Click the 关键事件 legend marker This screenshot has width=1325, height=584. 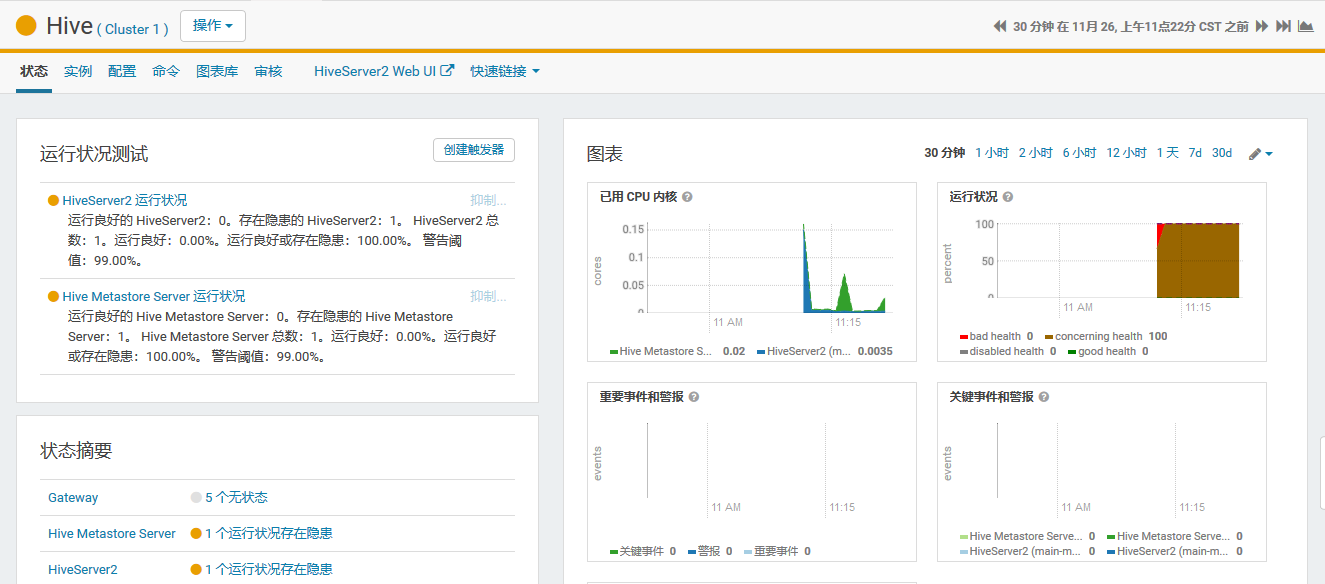click(x=614, y=552)
